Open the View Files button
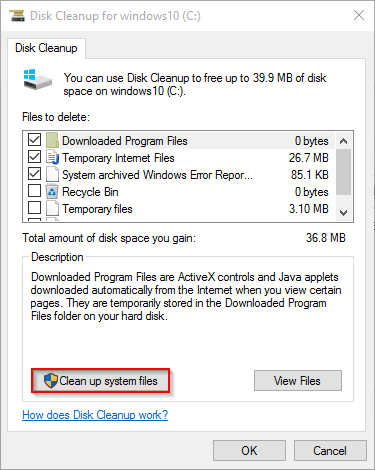Screen dimensions: 375x470 298,381
